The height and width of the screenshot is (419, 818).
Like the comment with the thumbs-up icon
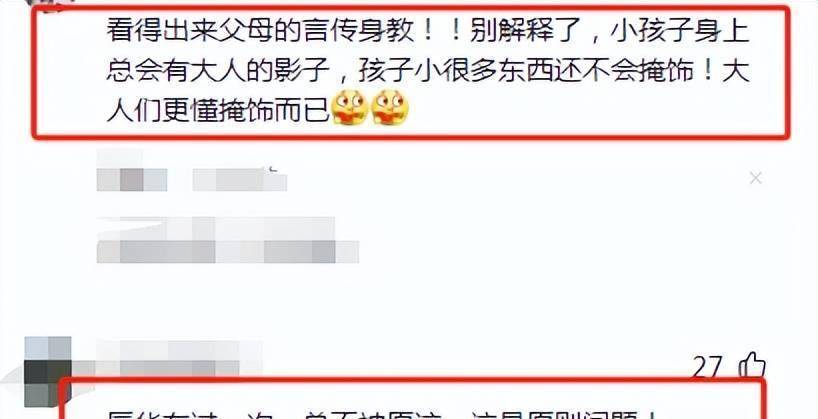[x=752, y=365]
